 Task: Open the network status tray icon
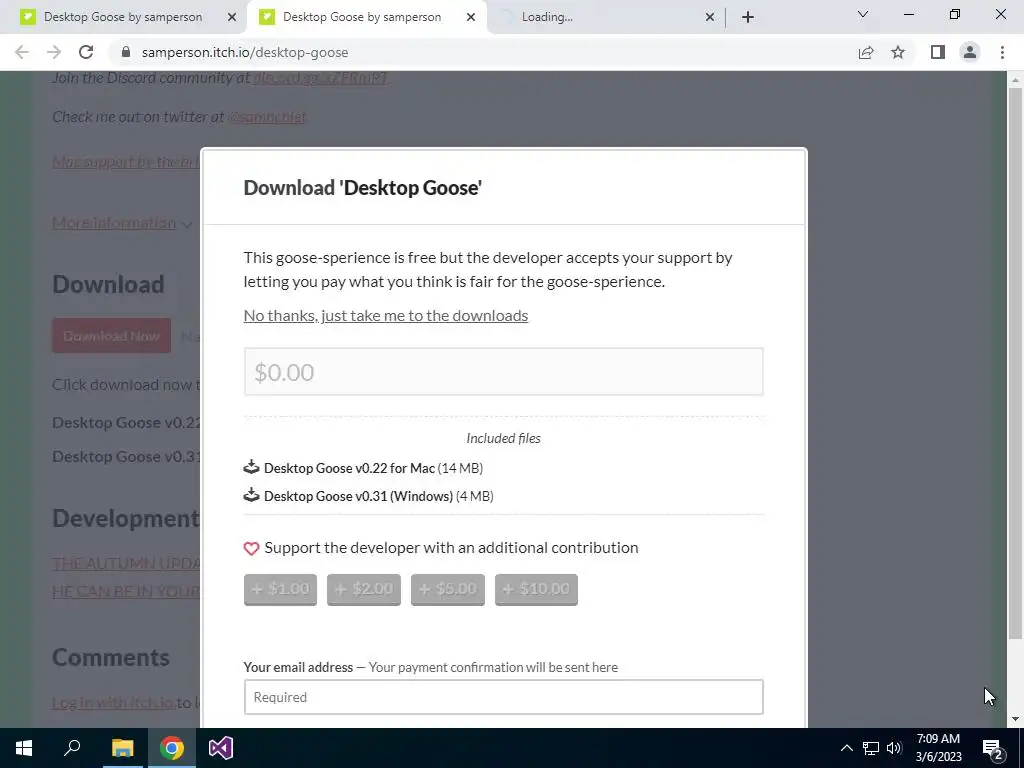[871, 748]
